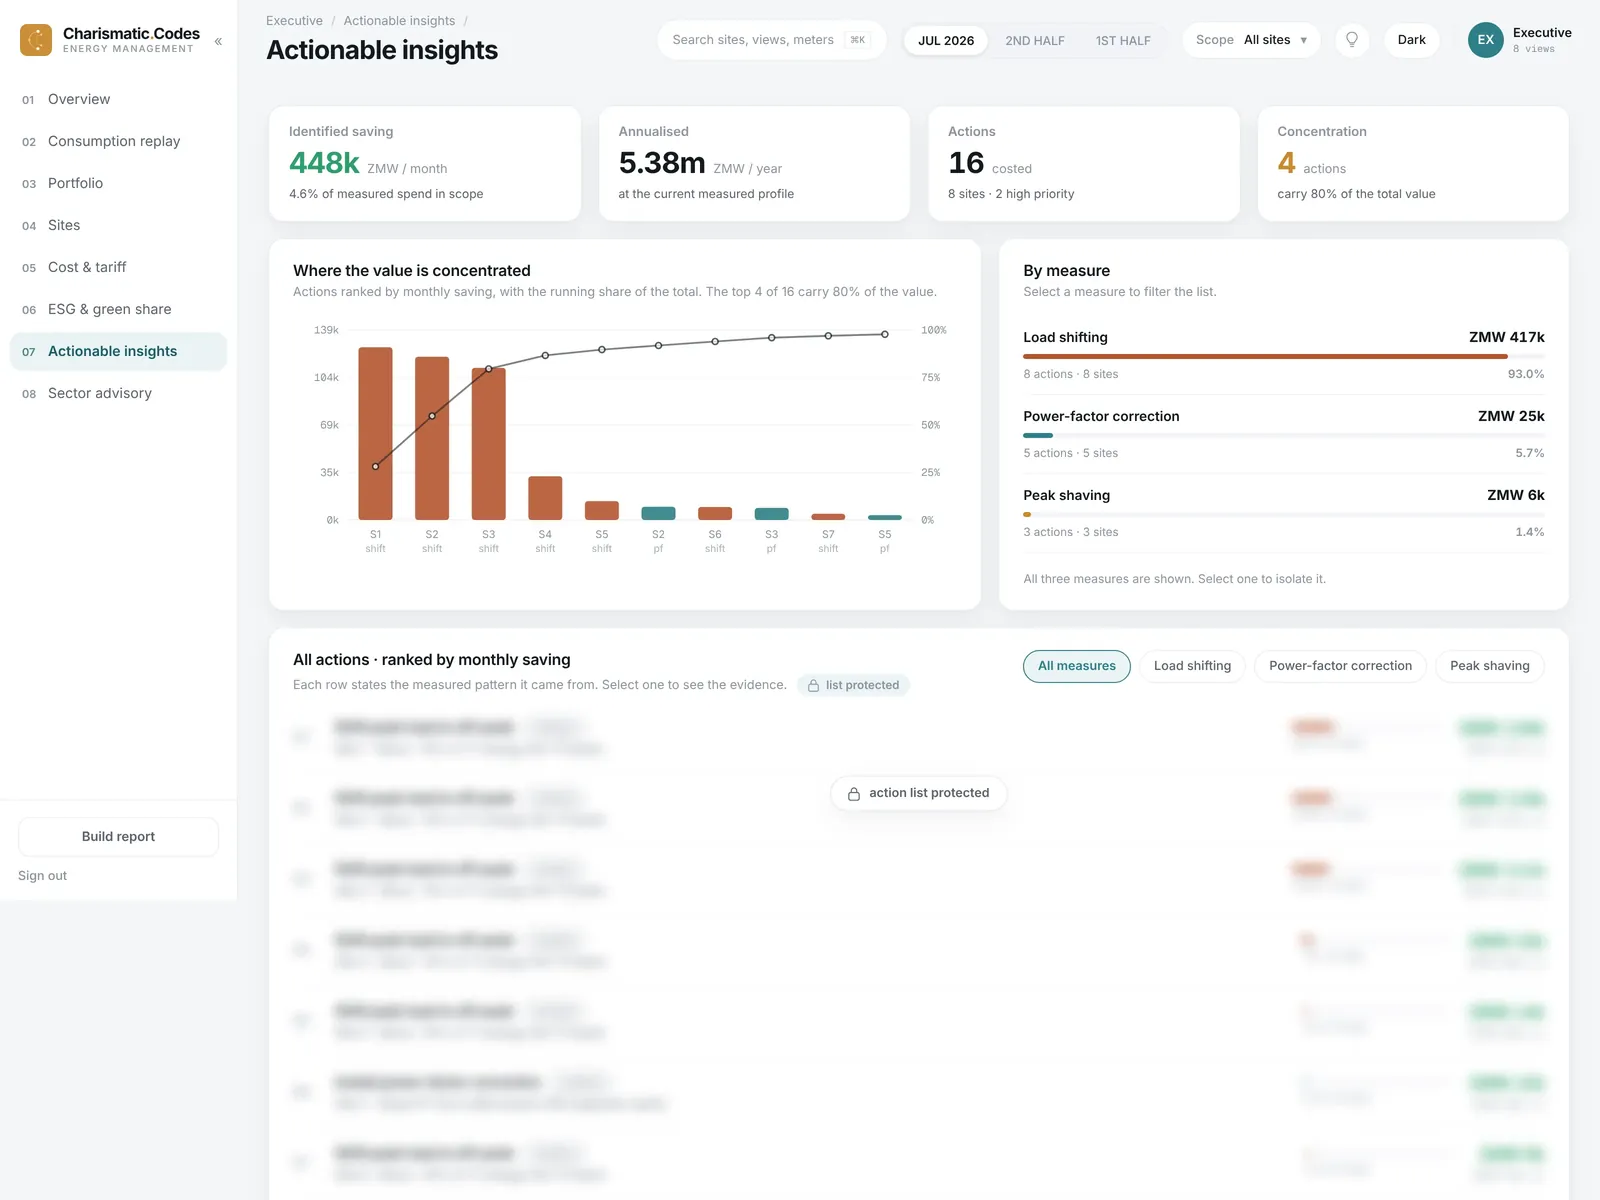Select Peak shaving measure row
1600x1200 pixels.
coord(1283,513)
